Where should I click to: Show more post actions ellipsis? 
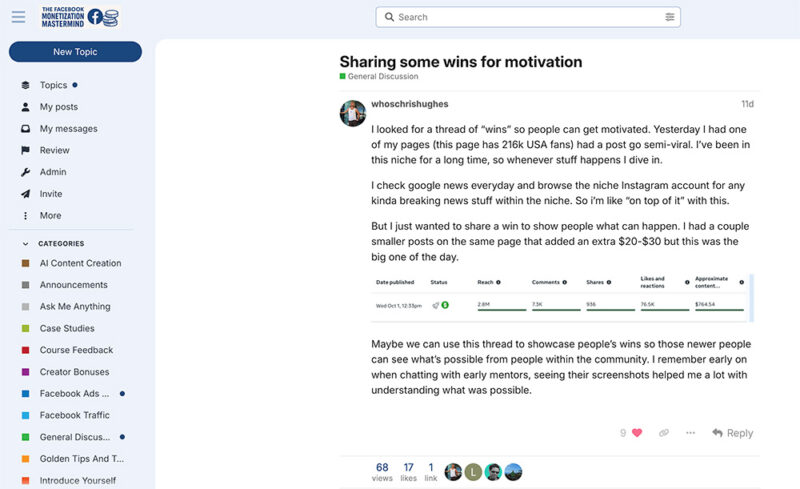click(x=690, y=433)
